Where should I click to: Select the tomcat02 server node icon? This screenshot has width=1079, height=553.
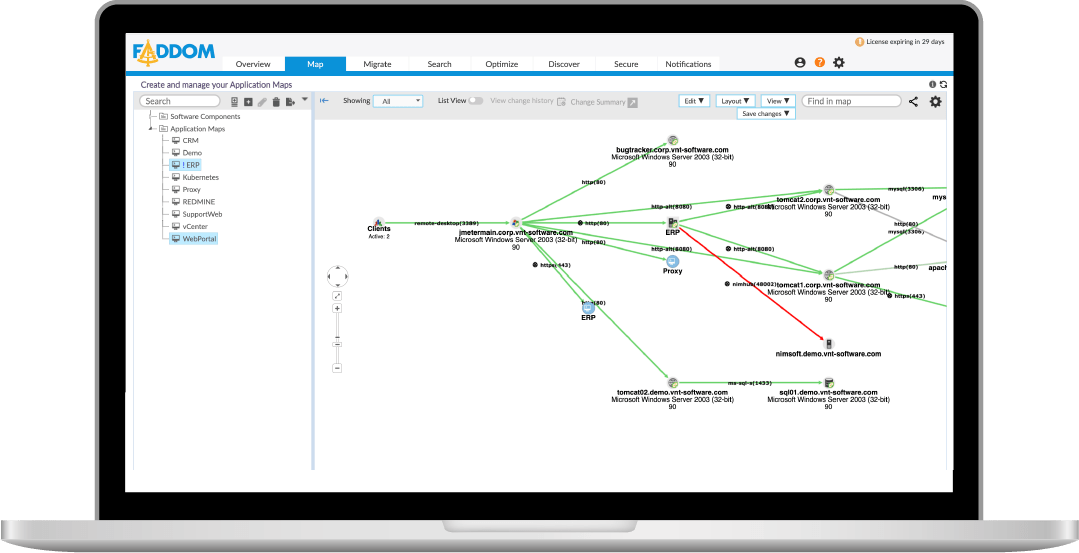click(x=673, y=383)
